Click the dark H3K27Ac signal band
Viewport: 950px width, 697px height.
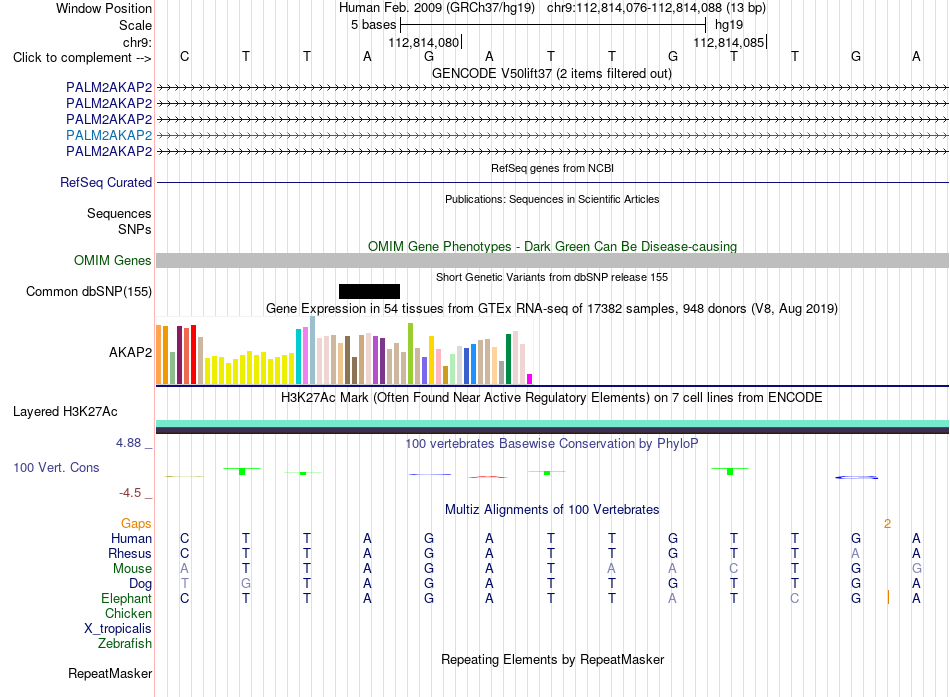tap(552, 430)
